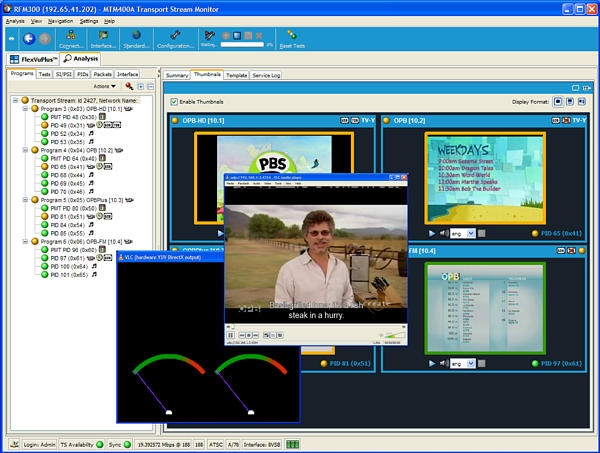The height and width of the screenshot is (453, 600).
Task: Select the third Display Format icon
Action: pos(582,102)
